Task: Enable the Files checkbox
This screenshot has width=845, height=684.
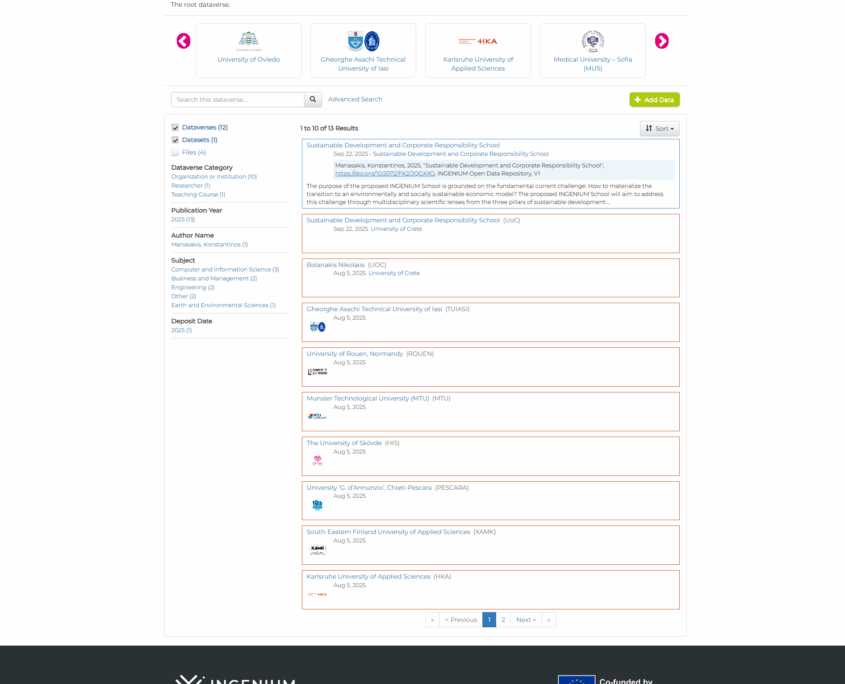Action: click(x=175, y=152)
